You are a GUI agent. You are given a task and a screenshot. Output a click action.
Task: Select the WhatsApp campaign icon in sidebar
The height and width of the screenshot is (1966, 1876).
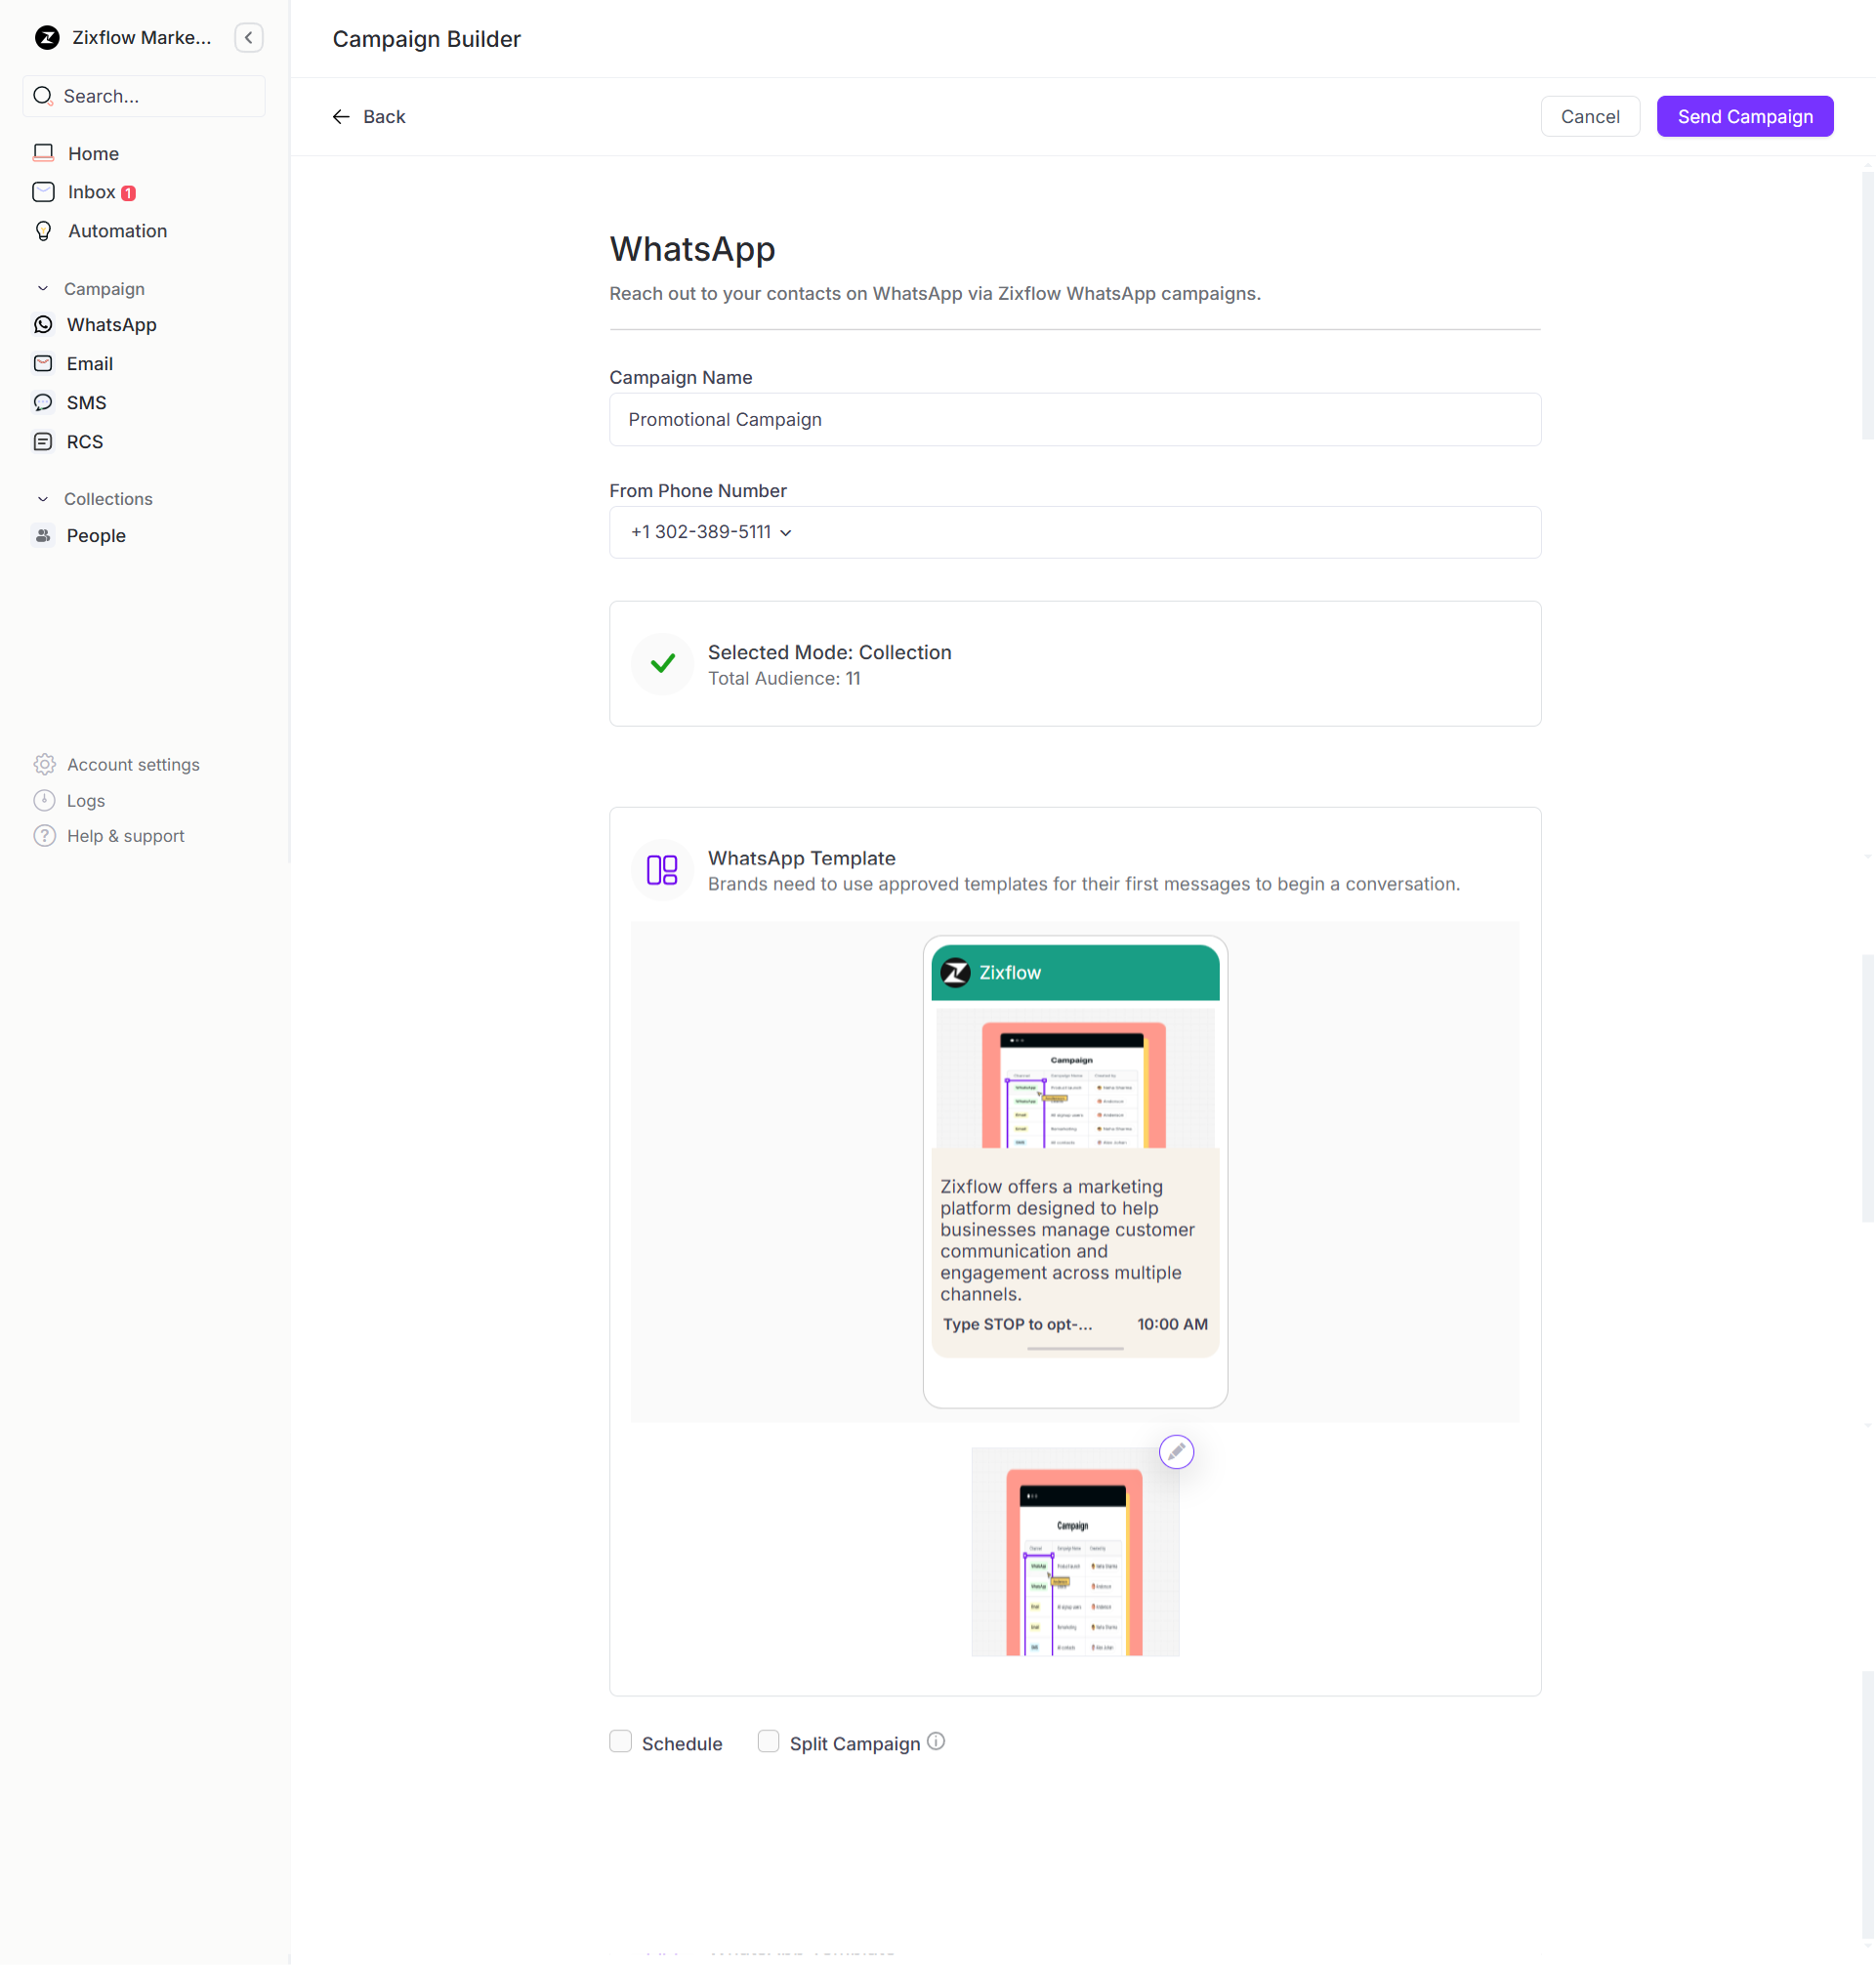pyautogui.click(x=43, y=324)
